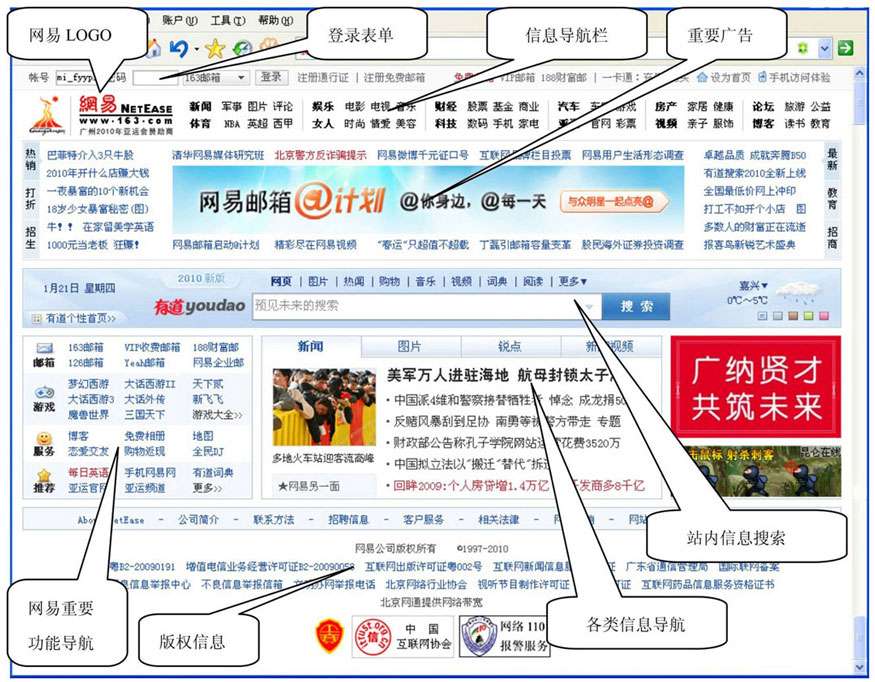Open the 工具(T) menu
The width and height of the screenshot is (875, 682).
pos(228,21)
